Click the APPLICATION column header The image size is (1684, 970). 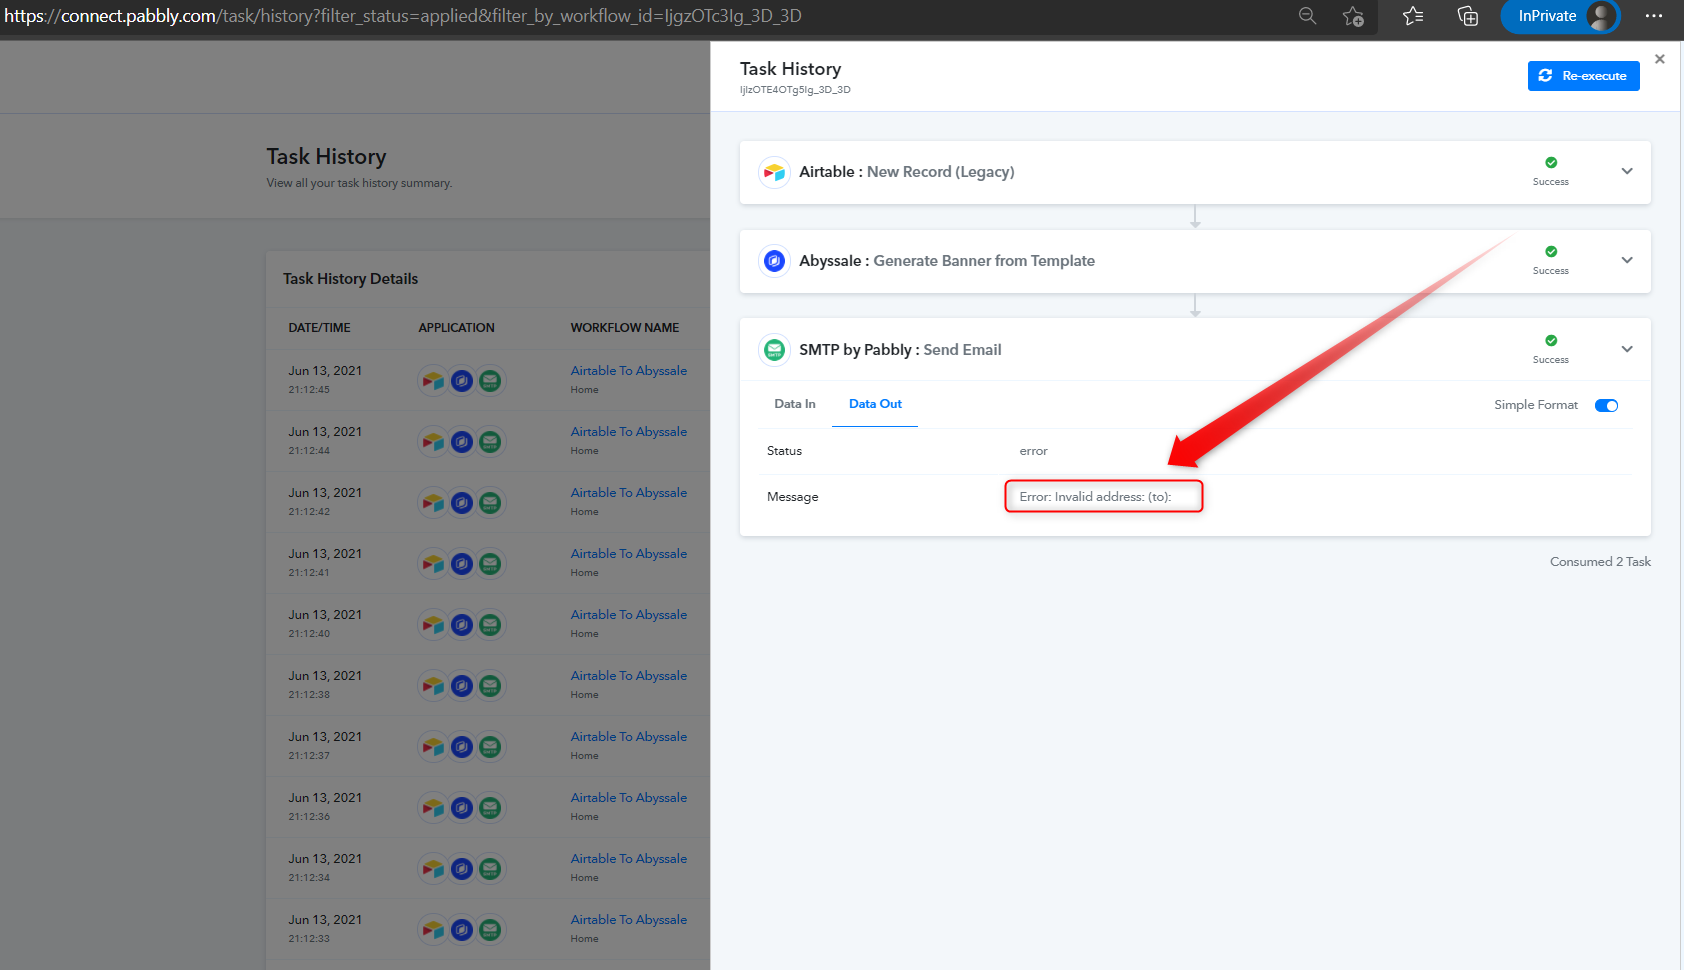(456, 328)
